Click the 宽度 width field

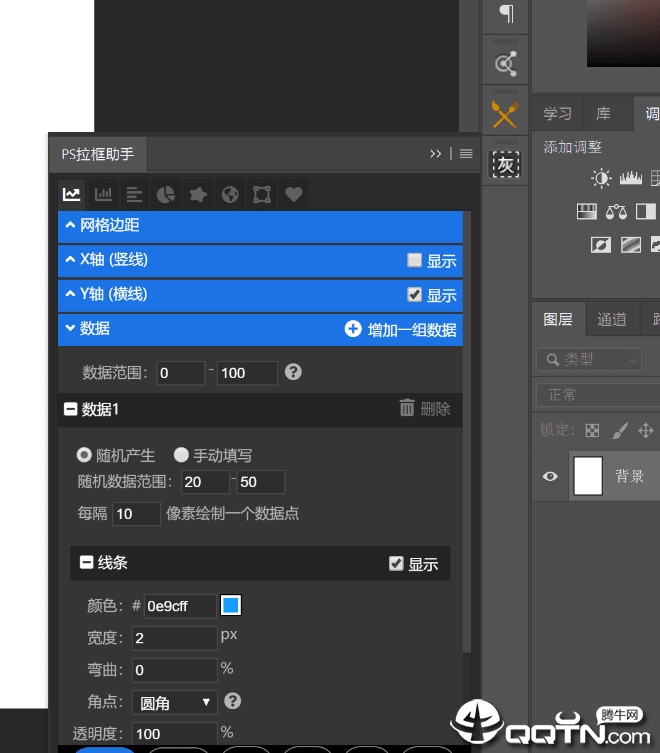coord(175,638)
